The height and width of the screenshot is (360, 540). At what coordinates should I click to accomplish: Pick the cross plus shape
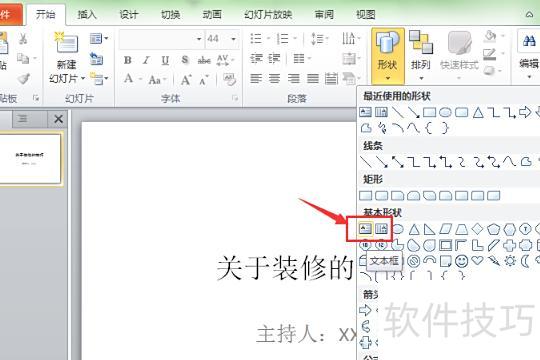click(x=509, y=245)
